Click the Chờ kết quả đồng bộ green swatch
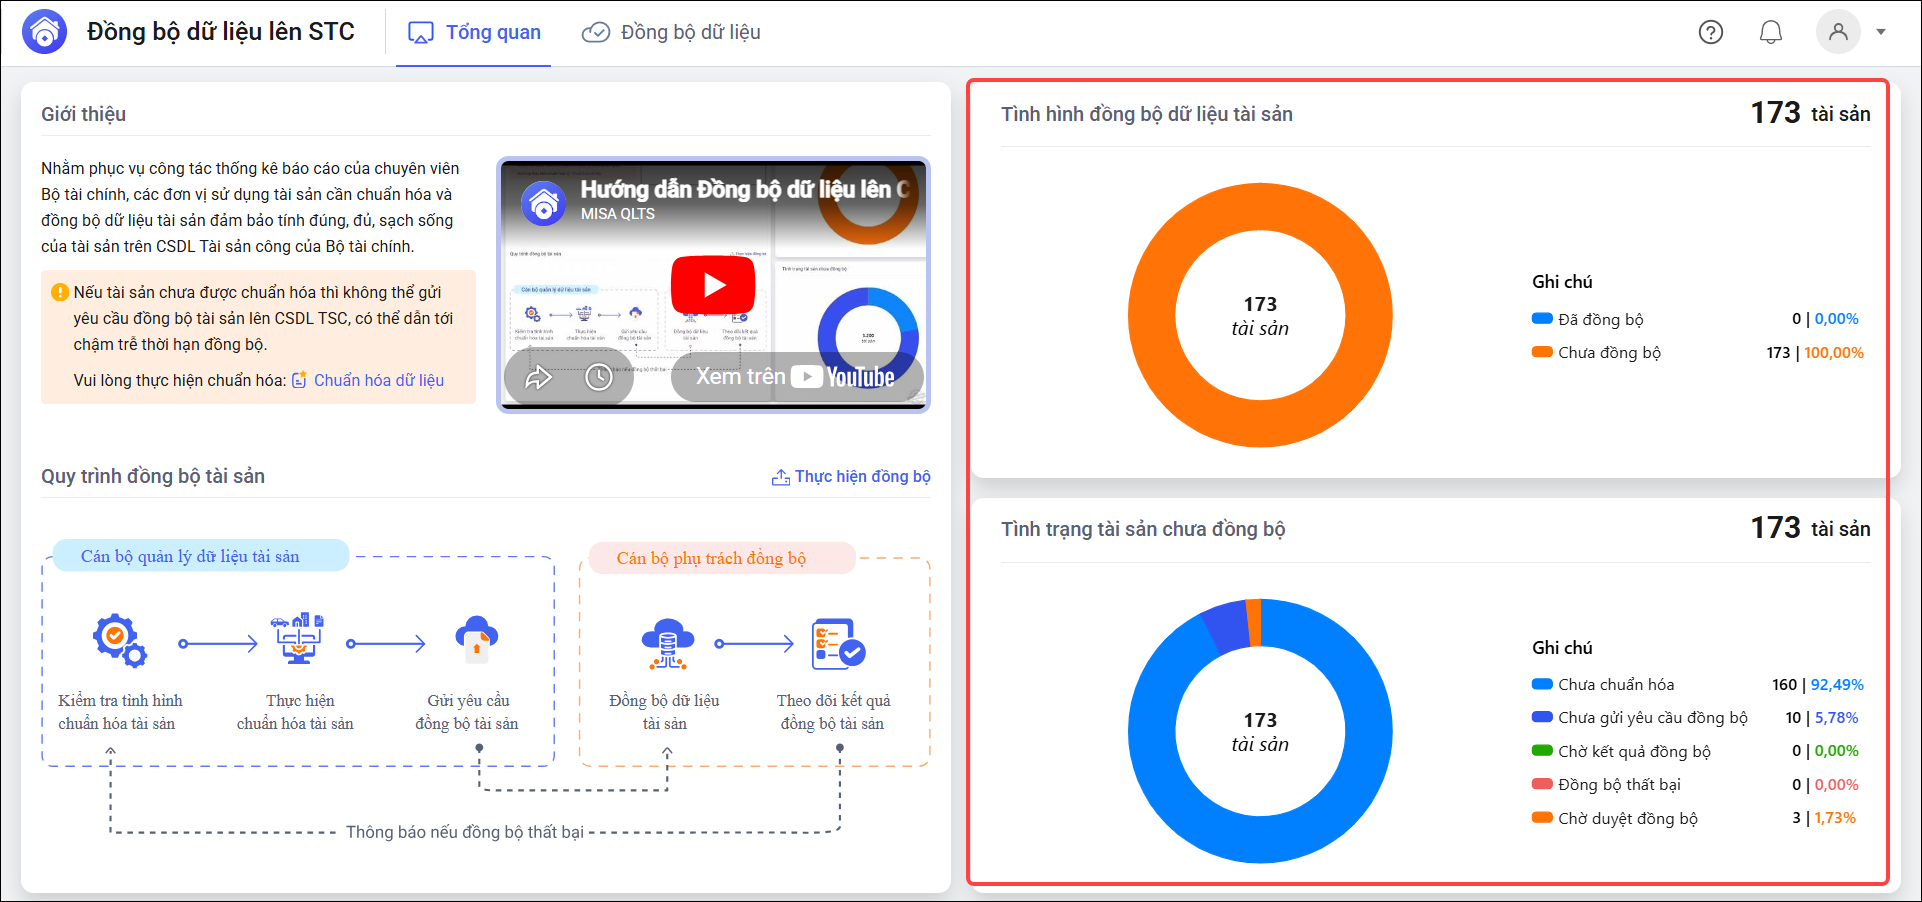The width and height of the screenshot is (1922, 902). tap(1542, 751)
